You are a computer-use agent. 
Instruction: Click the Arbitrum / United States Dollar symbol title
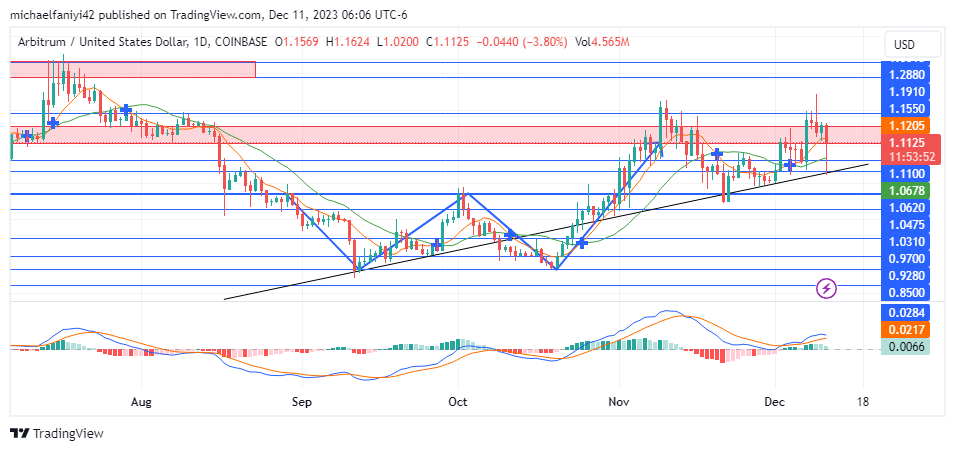point(103,41)
